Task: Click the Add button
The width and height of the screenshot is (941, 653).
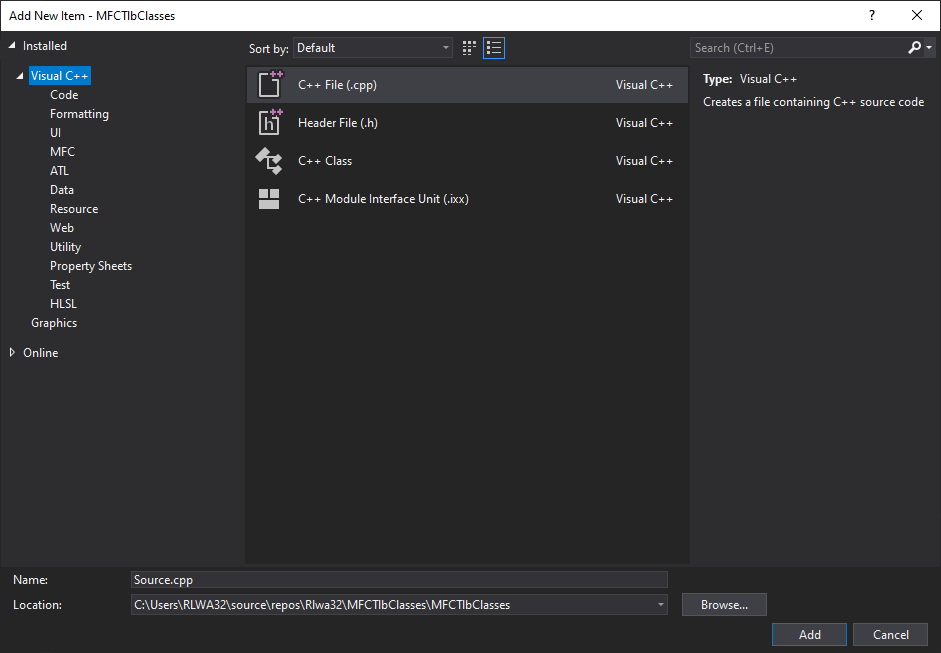Action: (809, 634)
